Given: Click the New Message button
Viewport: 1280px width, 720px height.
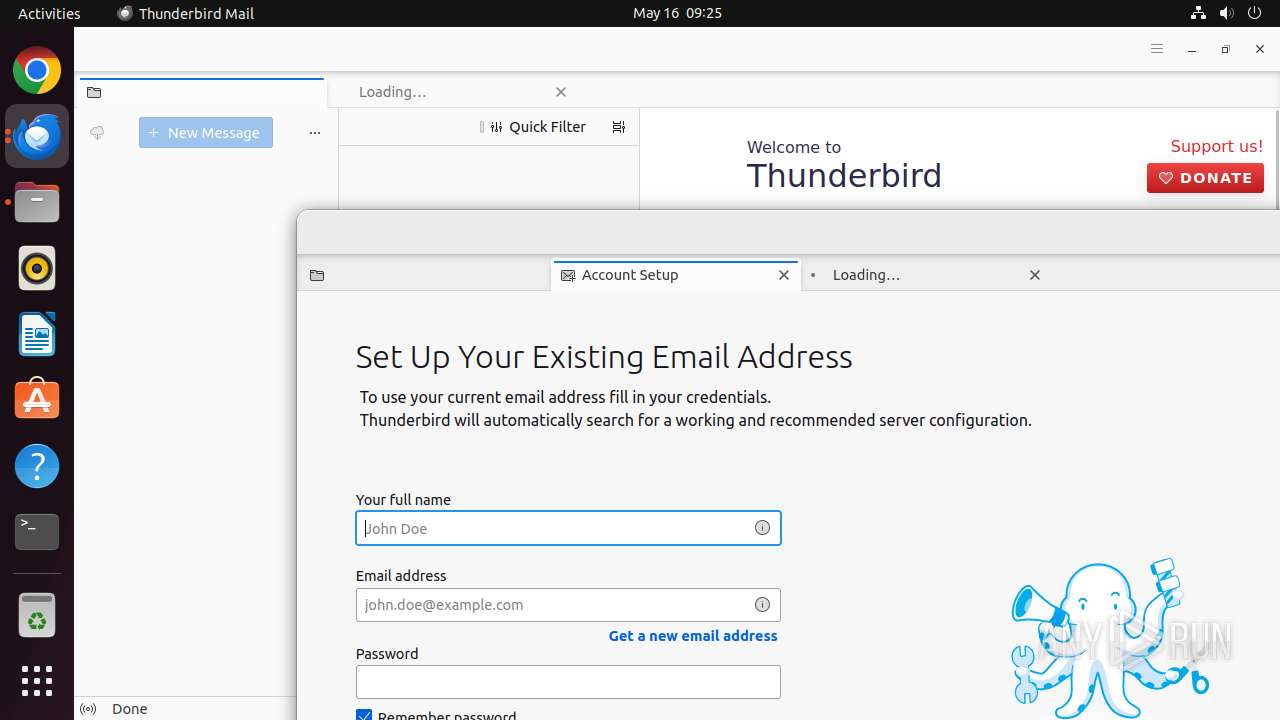Looking at the screenshot, I should coord(206,132).
